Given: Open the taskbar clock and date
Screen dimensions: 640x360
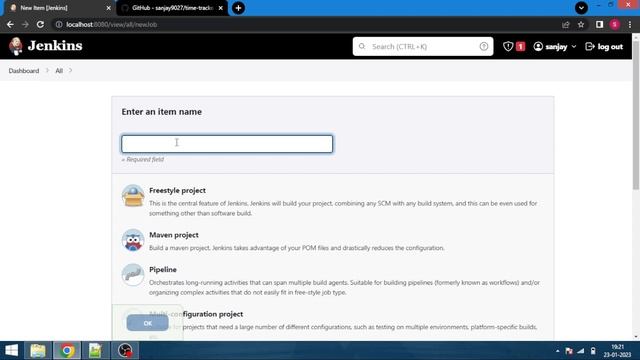Looking at the screenshot, I should tap(618, 351).
